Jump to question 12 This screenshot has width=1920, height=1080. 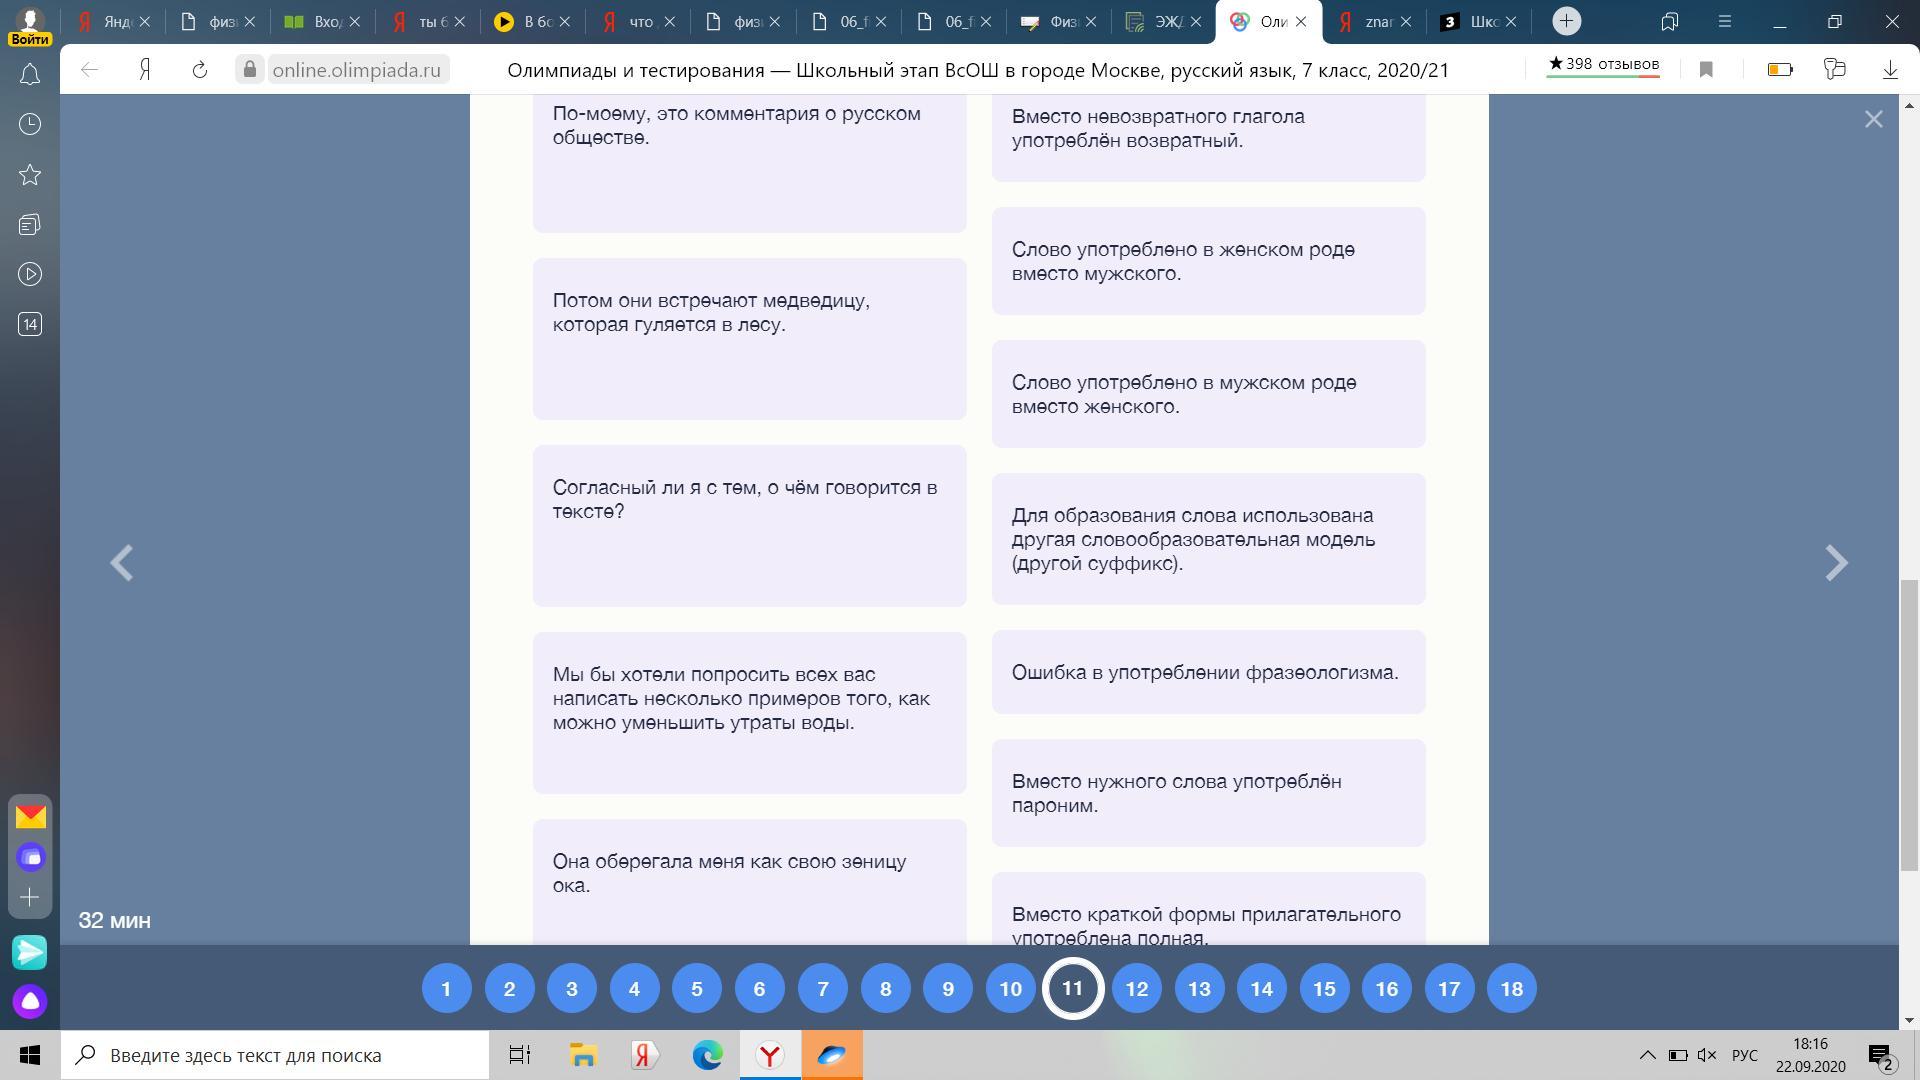[x=1136, y=989]
